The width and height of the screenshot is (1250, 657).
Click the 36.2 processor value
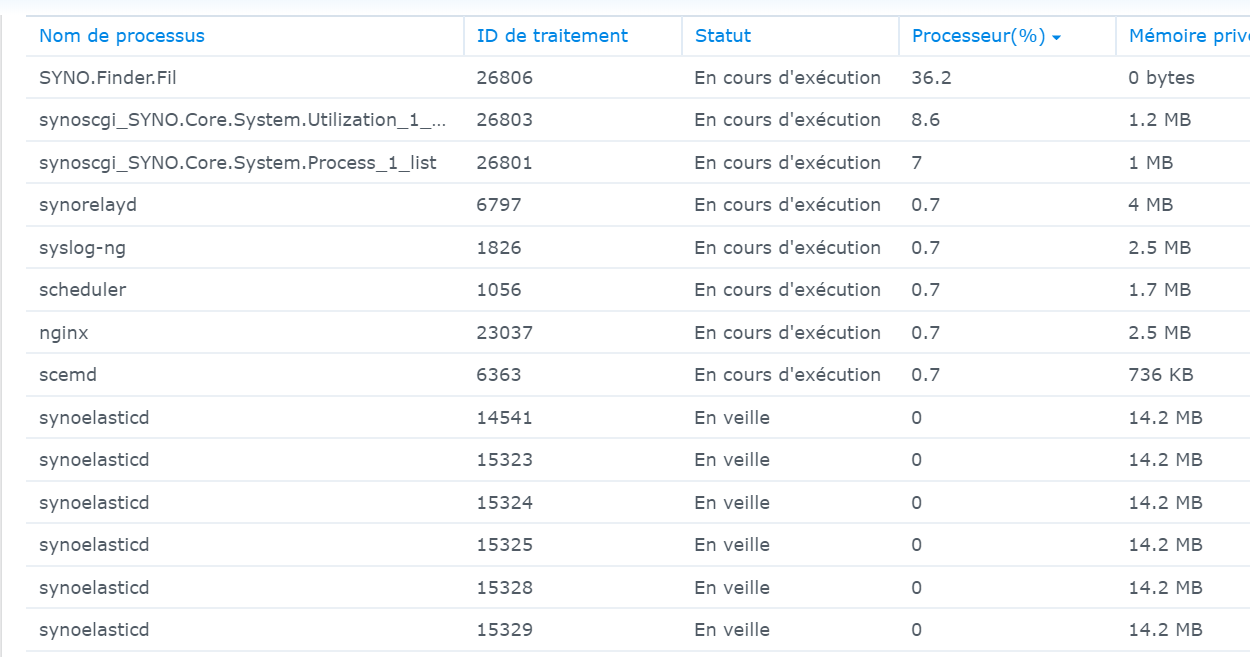pos(931,78)
